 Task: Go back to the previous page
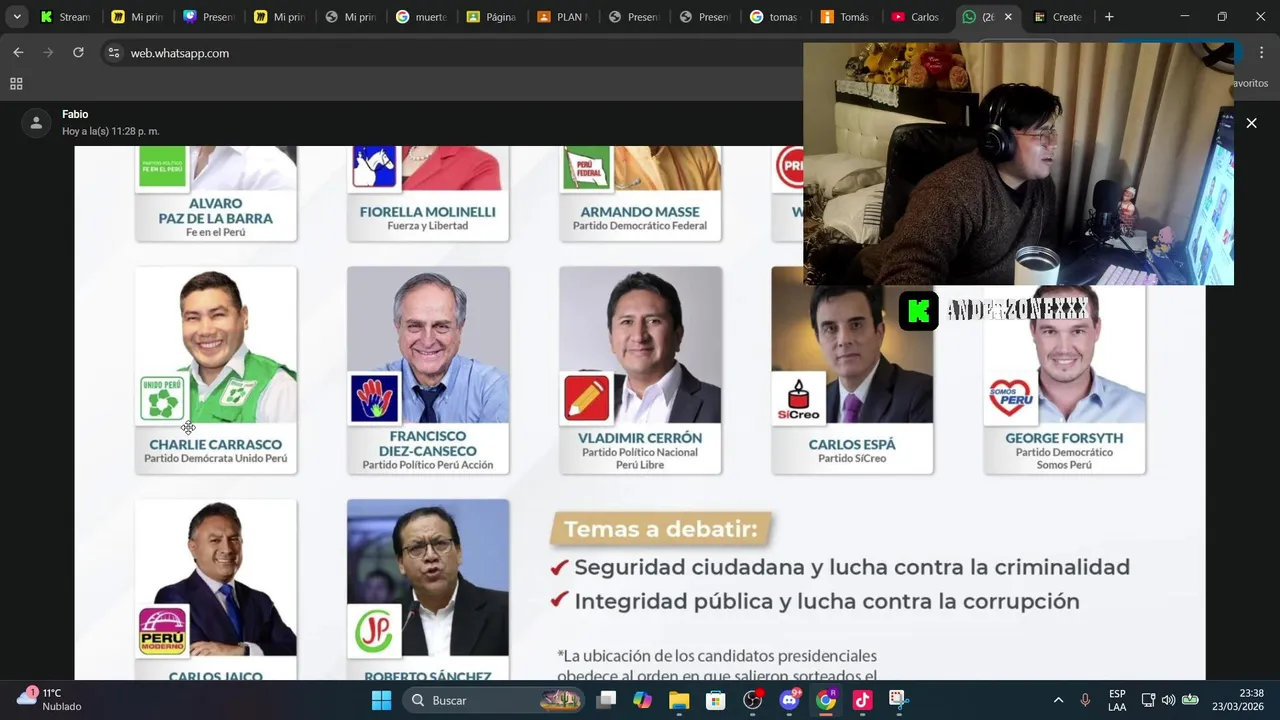18,53
